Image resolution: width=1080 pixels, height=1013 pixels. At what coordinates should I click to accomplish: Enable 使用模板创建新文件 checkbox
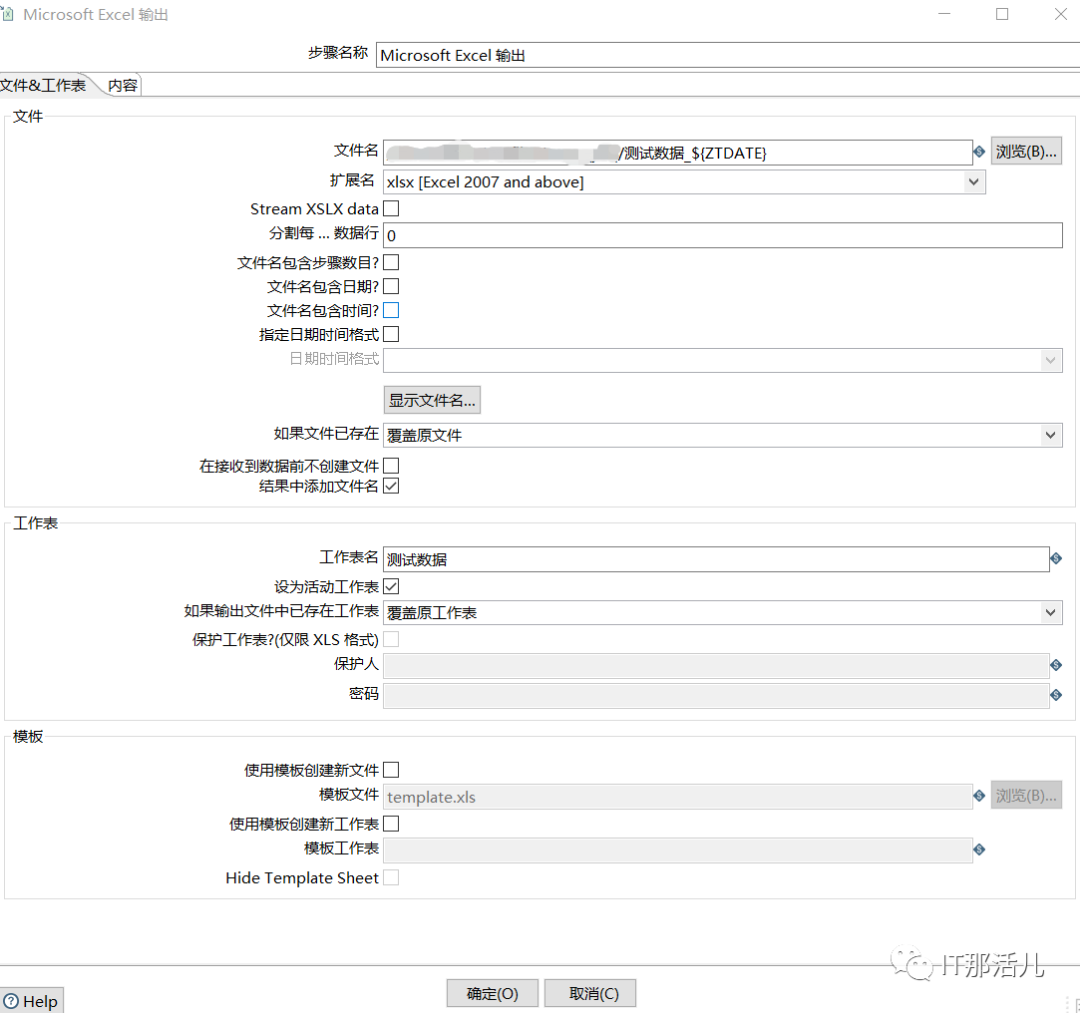tap(391, 770)
